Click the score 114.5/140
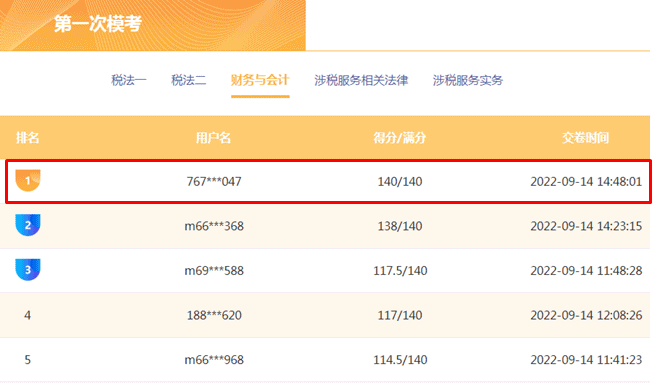The image size is (652, 388). point(400,360)
